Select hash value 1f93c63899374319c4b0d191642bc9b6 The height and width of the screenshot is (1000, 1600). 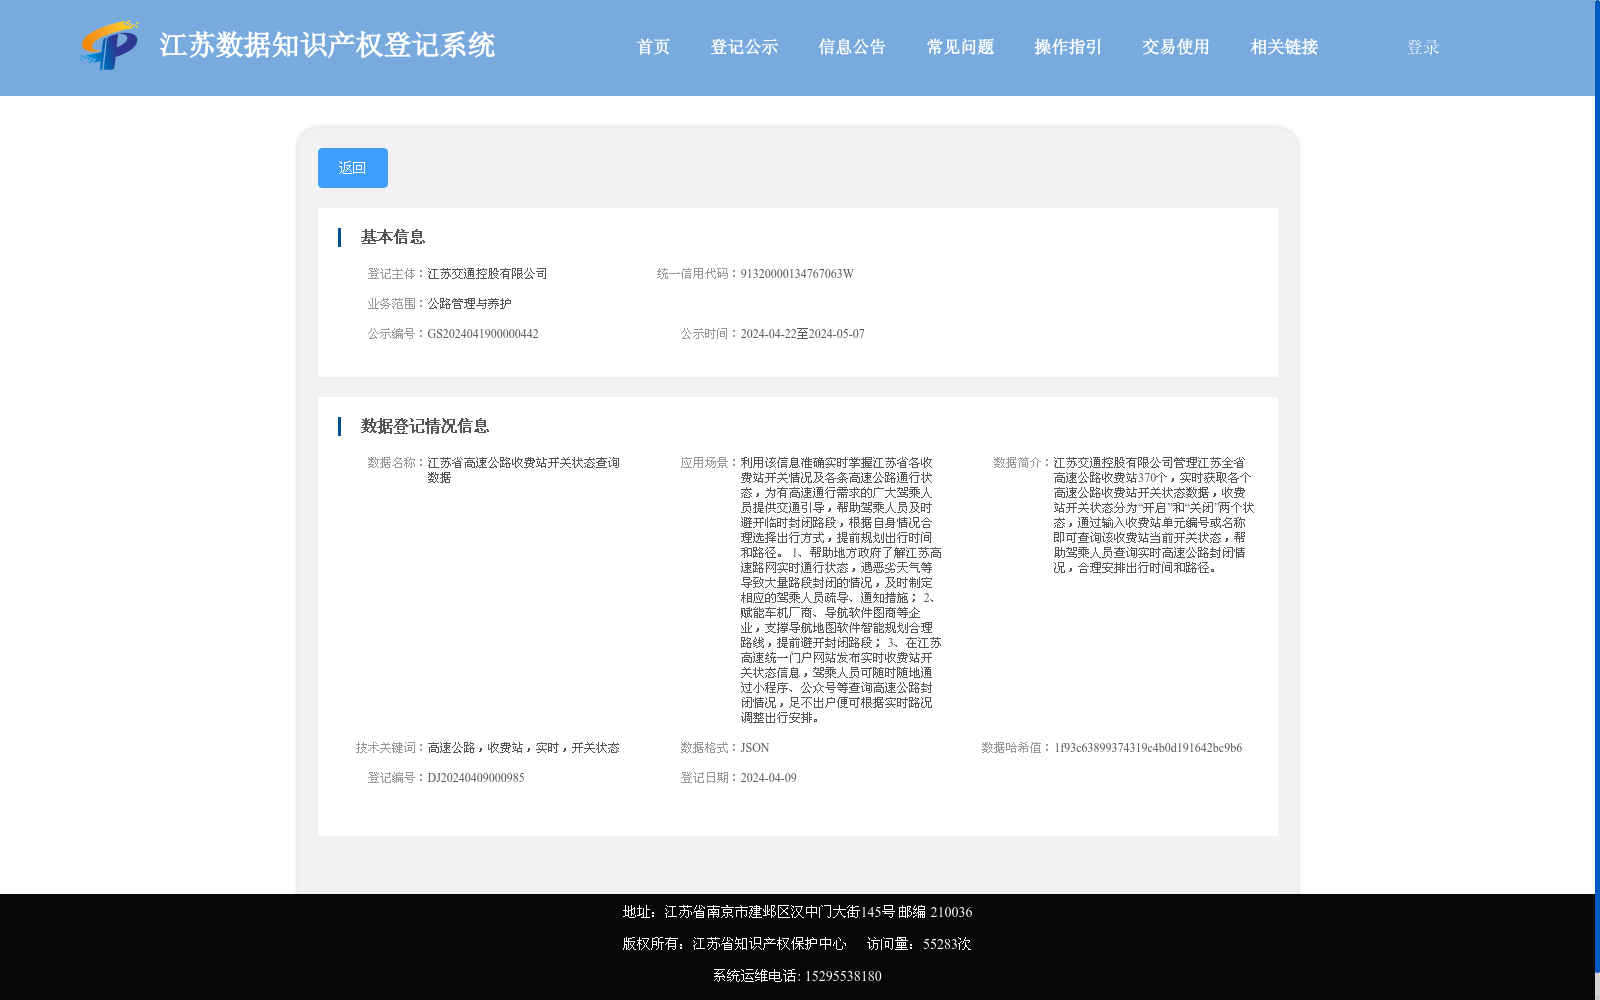(x=1148, y=748)
